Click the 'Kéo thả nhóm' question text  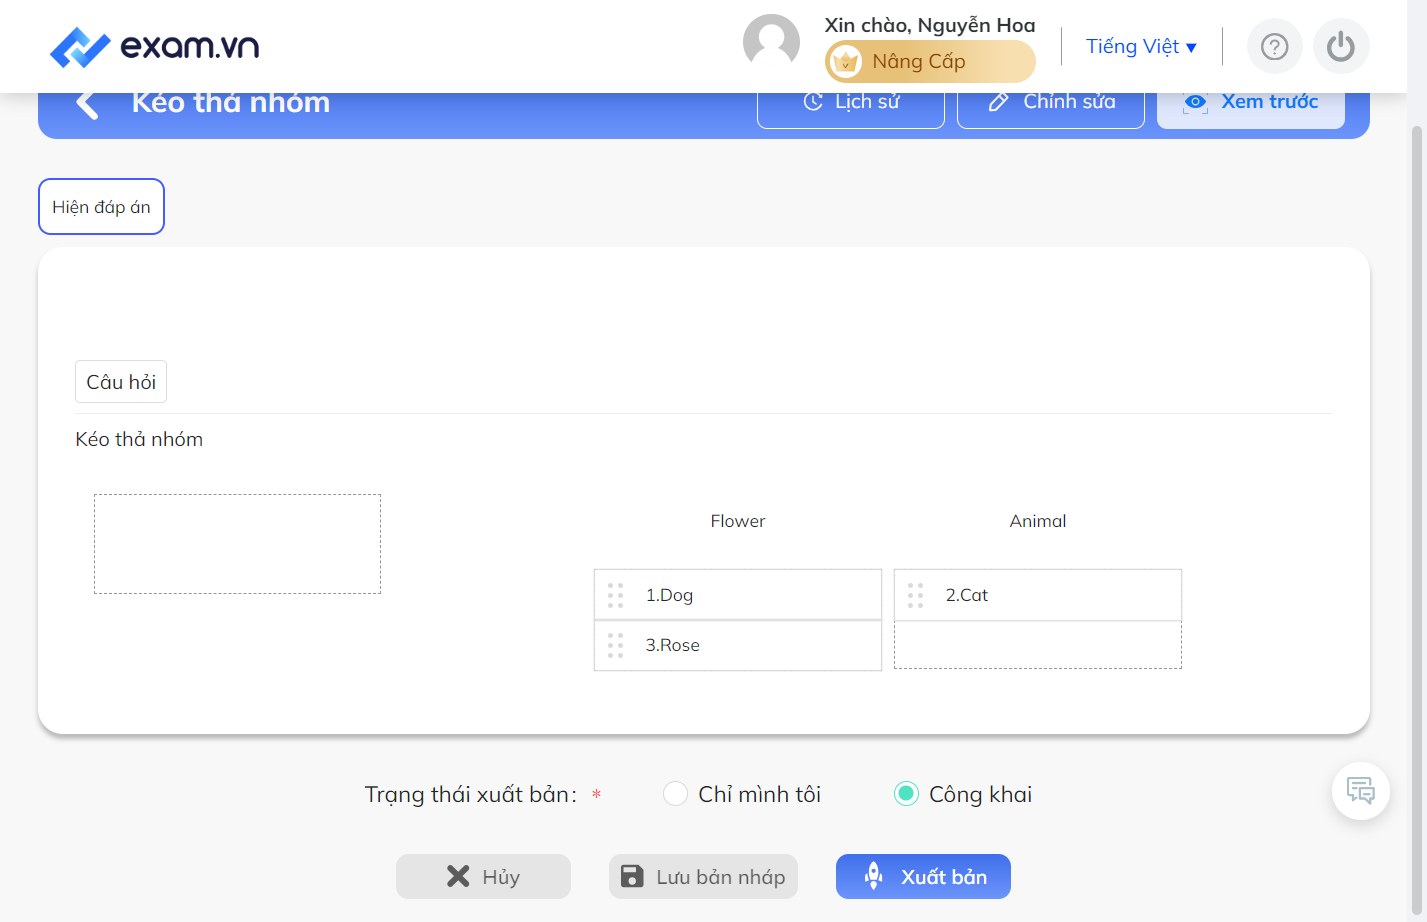pyautogui.click(x=139, y=439)
